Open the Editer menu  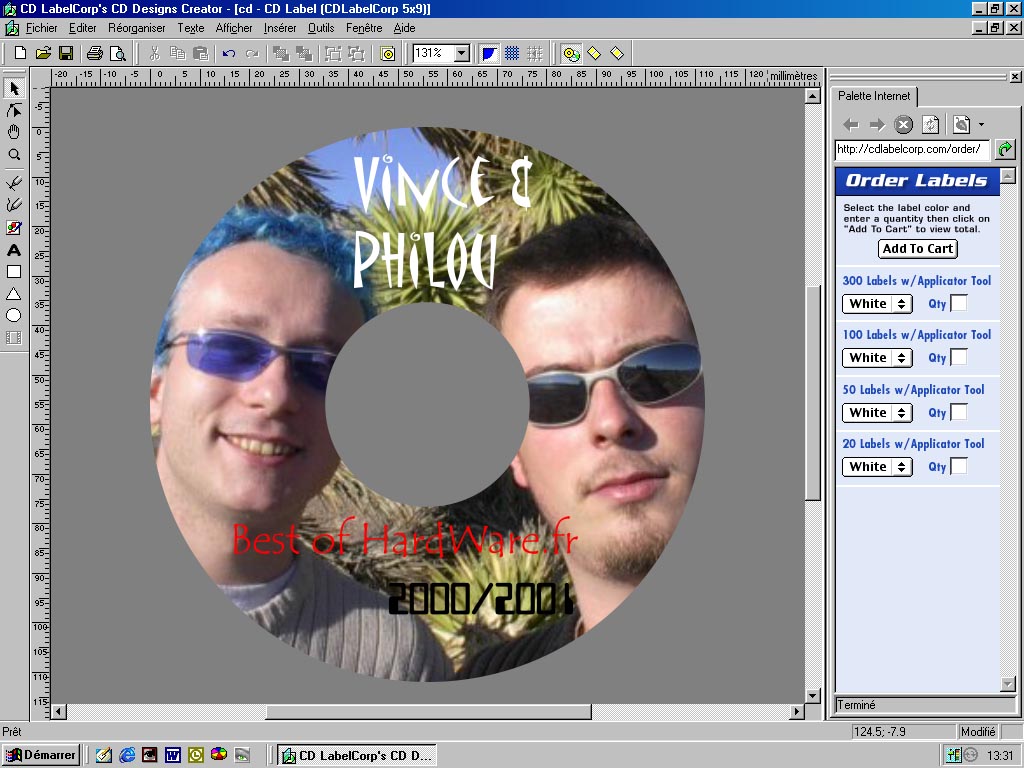click(83, 28)
